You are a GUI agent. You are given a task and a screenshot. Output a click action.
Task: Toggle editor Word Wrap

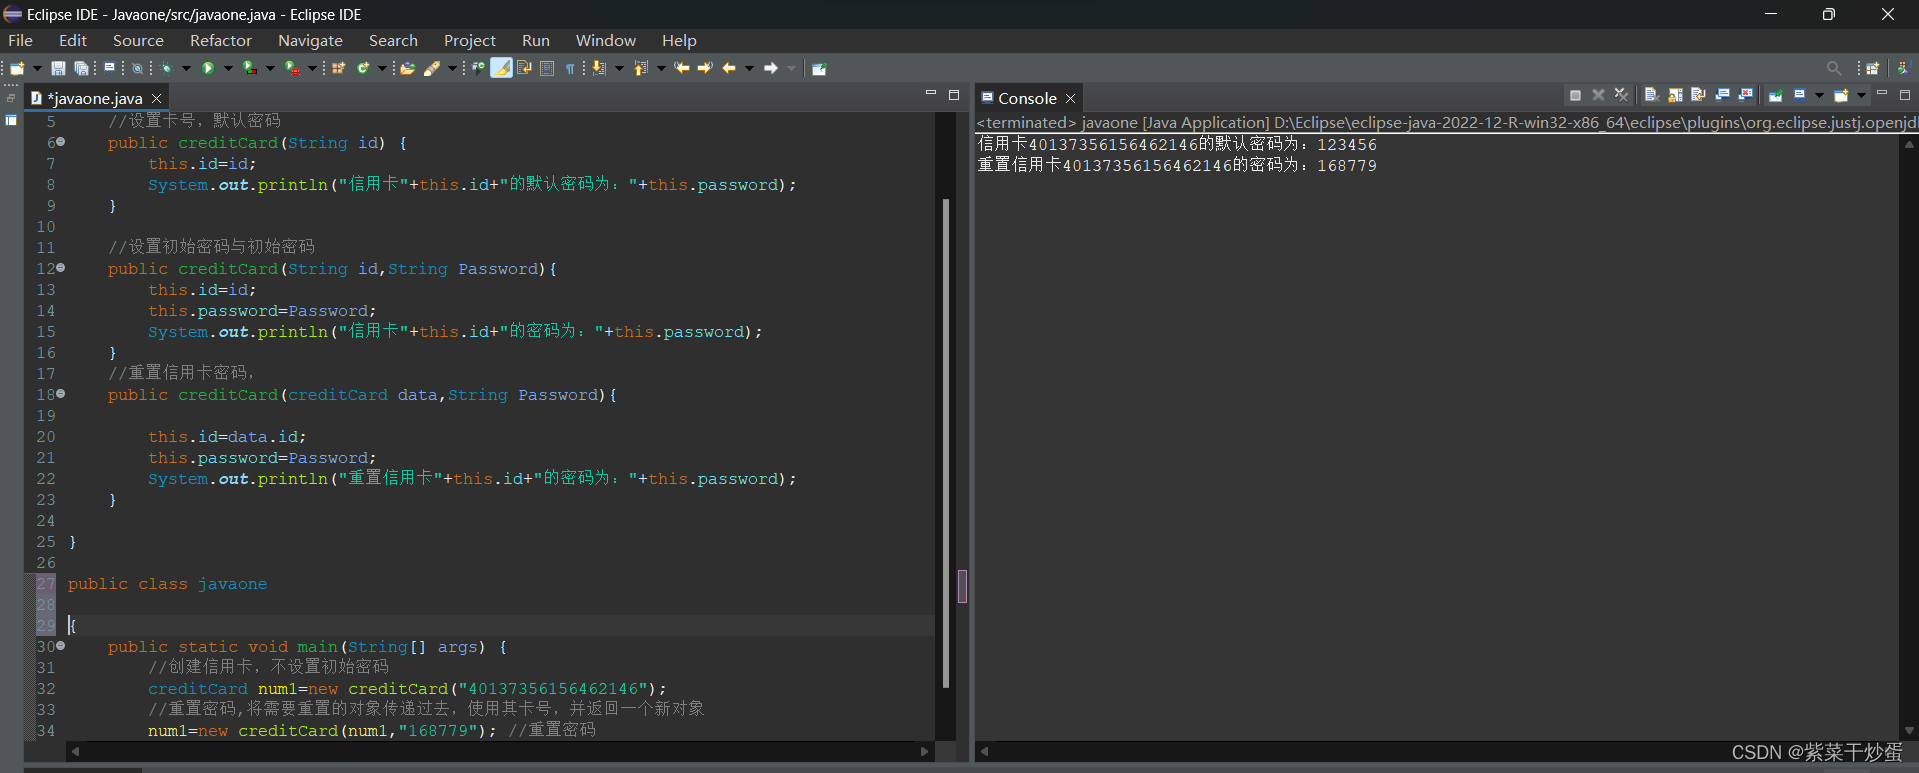[524, 68]
